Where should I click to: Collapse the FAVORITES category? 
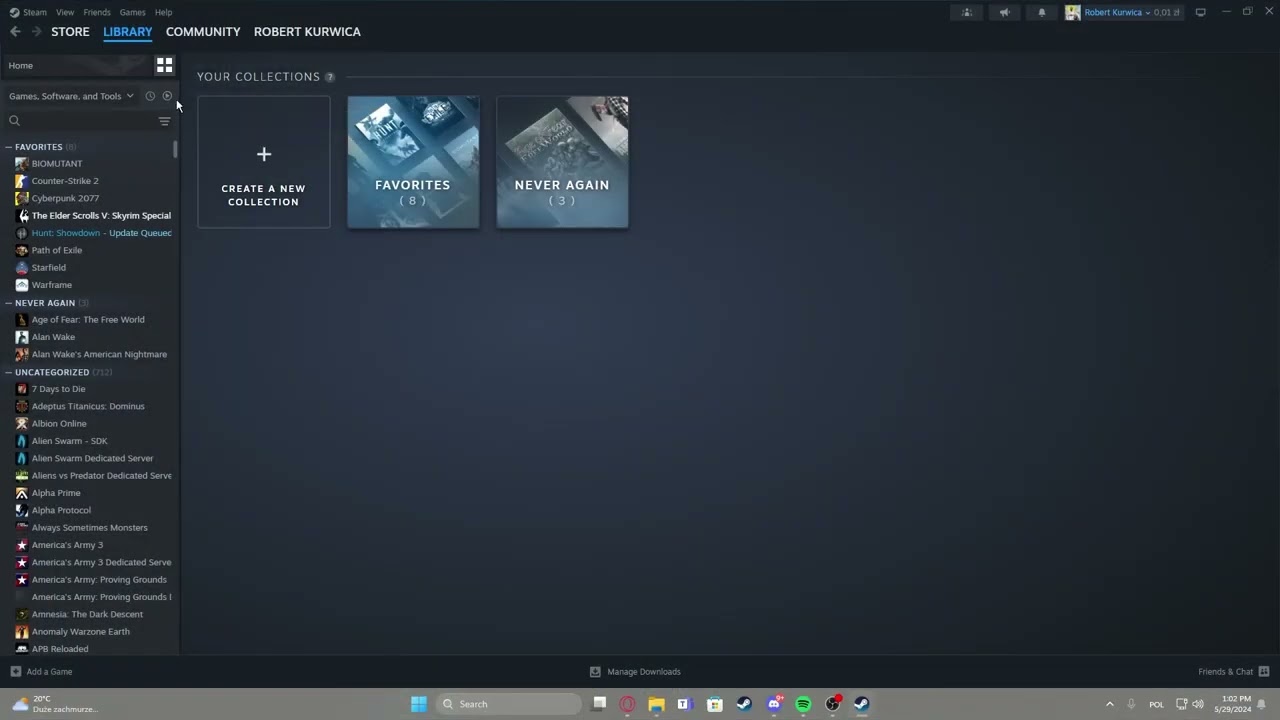click(8, 147)
